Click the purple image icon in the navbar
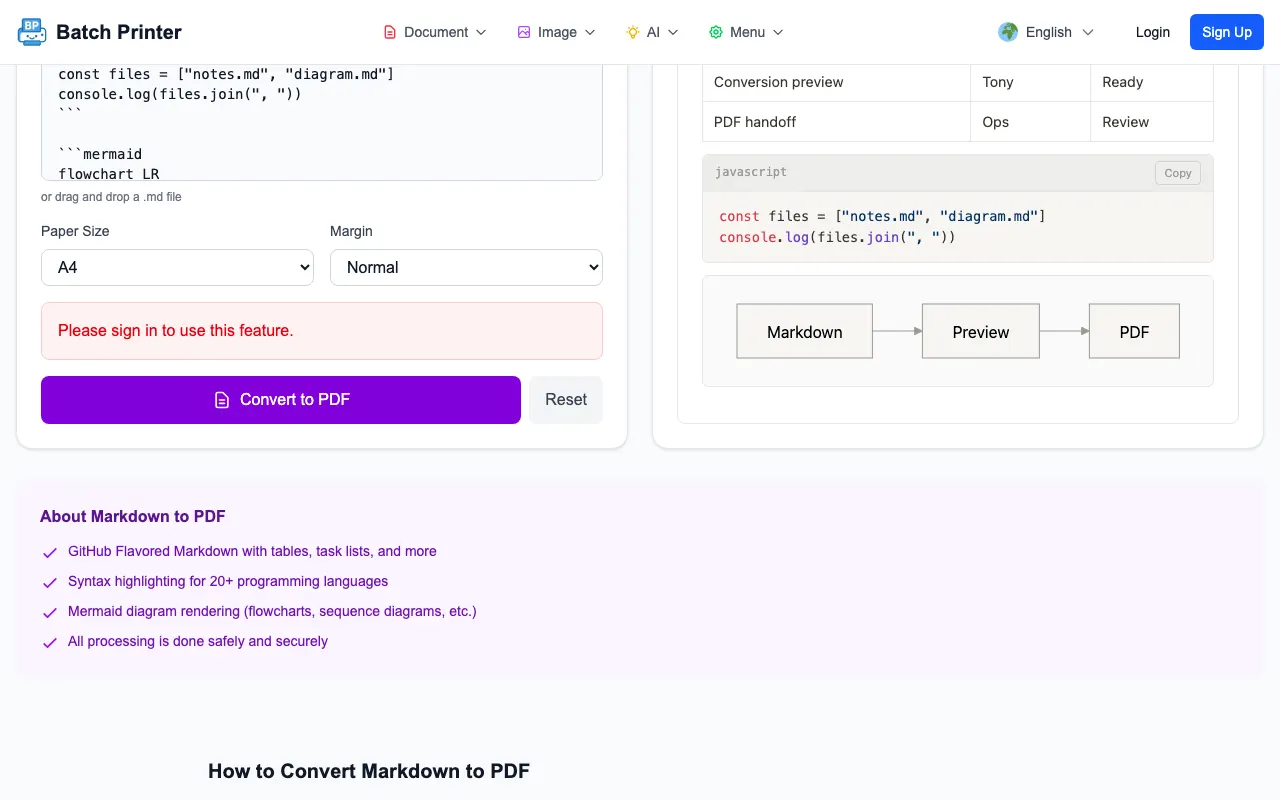1280x800 pixels. [524, 32]
